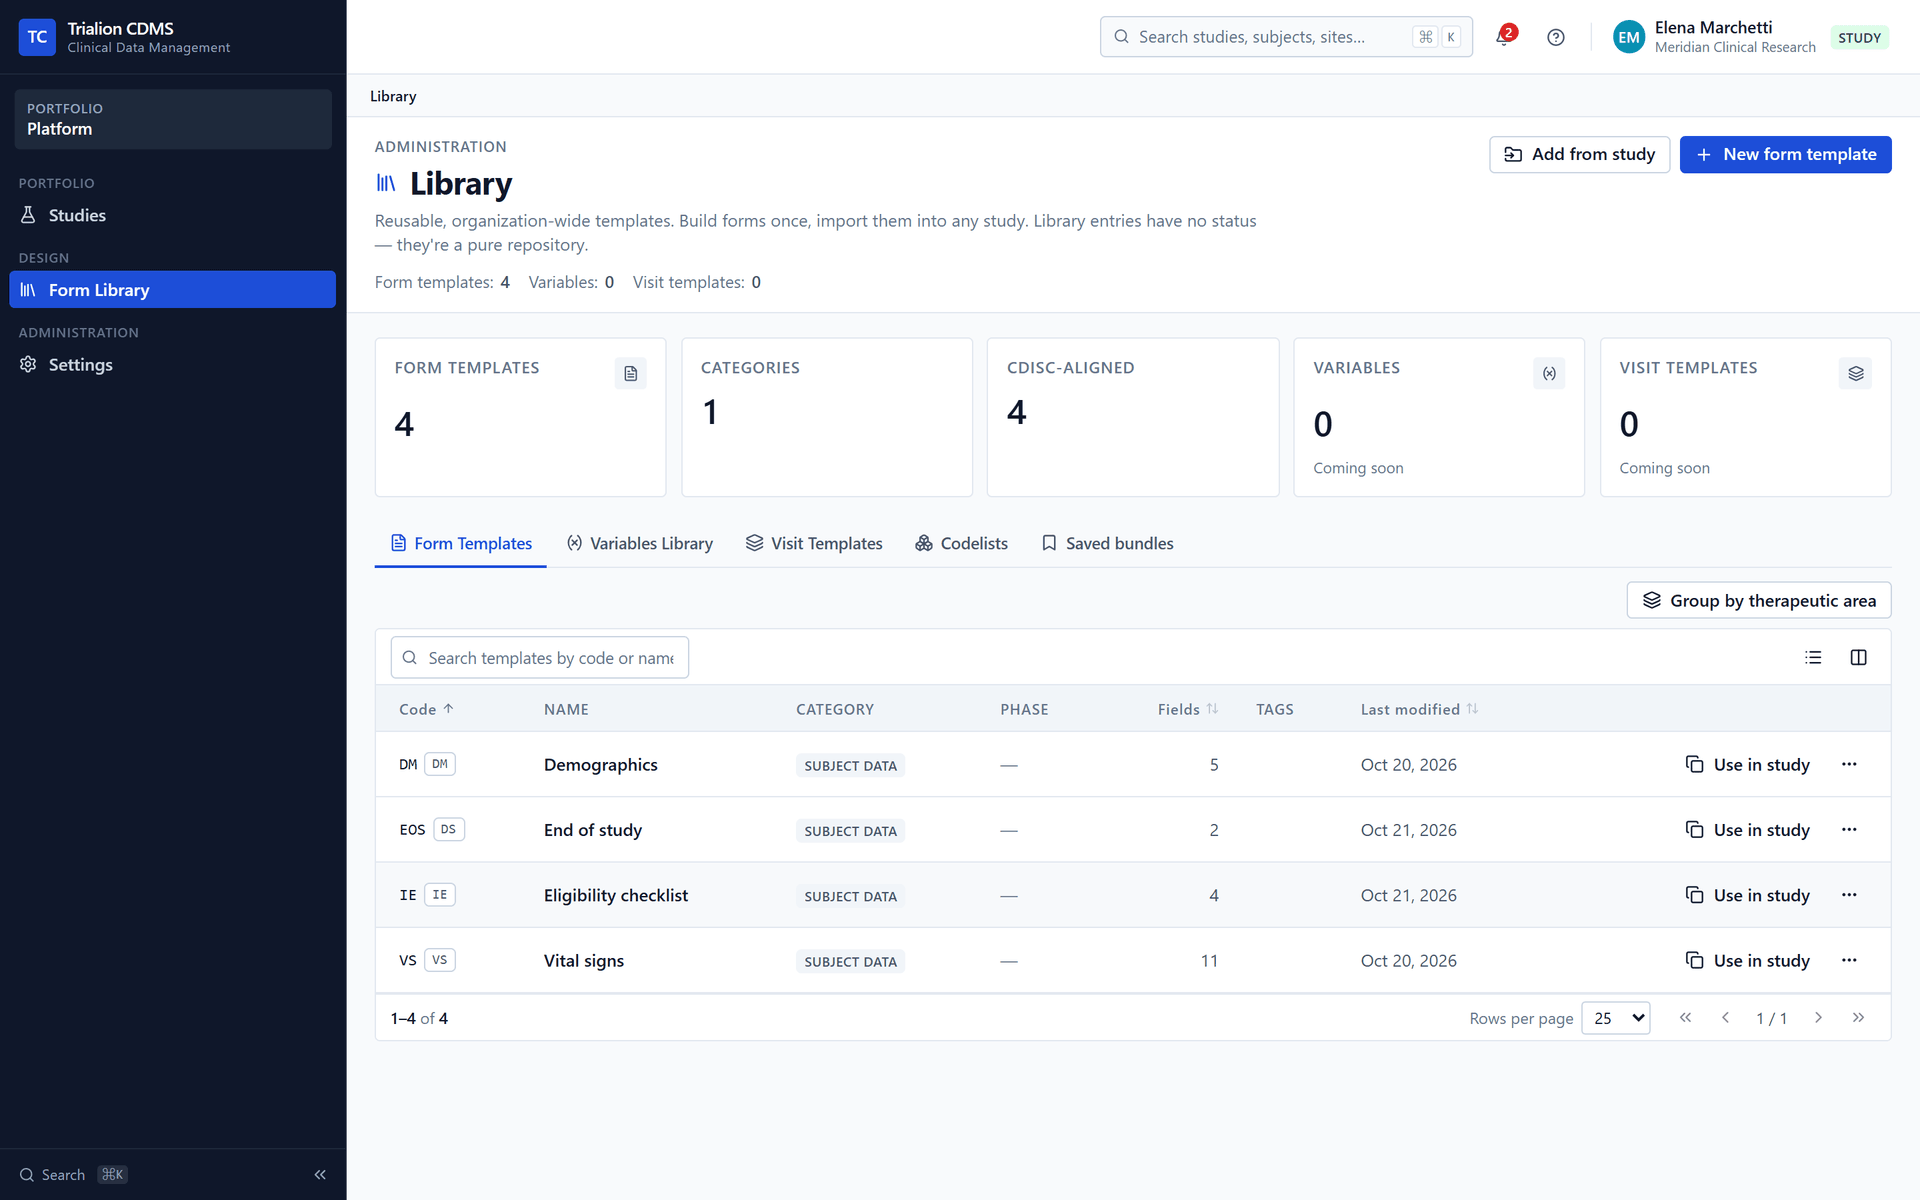Switch to the Visit Templates tab
This screenshot has width=1920, height=1200.
814,543
